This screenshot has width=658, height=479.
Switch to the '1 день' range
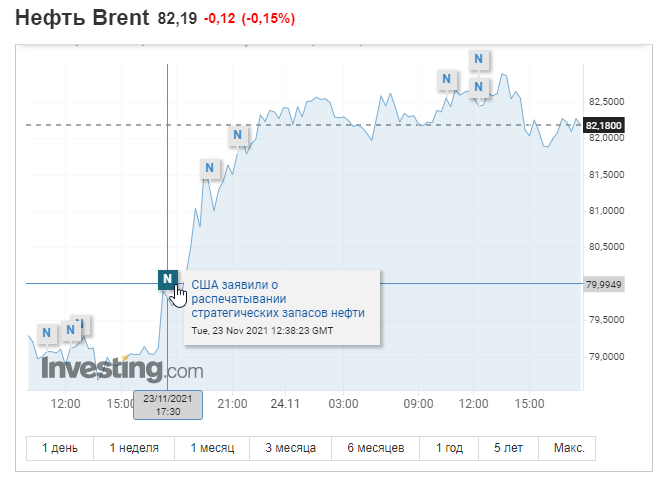[x=60, y=447]
